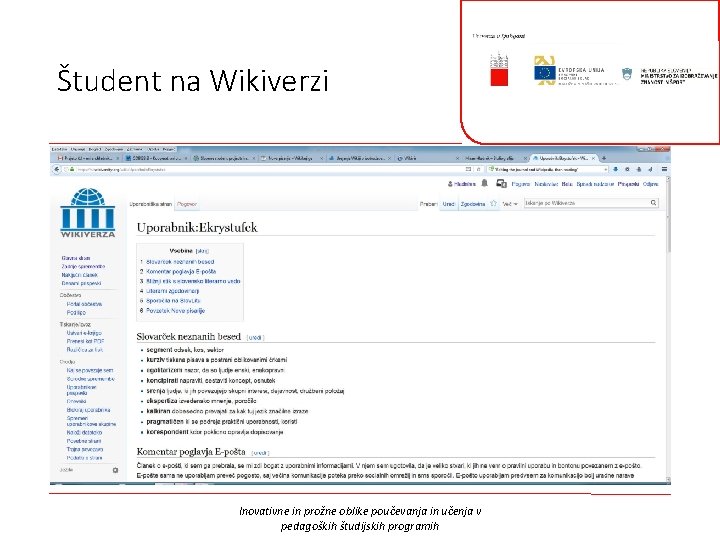Click the search magnifier icon in Wikiverza
This screenshot has width=720, height=540.
click(x=653, y=203)
